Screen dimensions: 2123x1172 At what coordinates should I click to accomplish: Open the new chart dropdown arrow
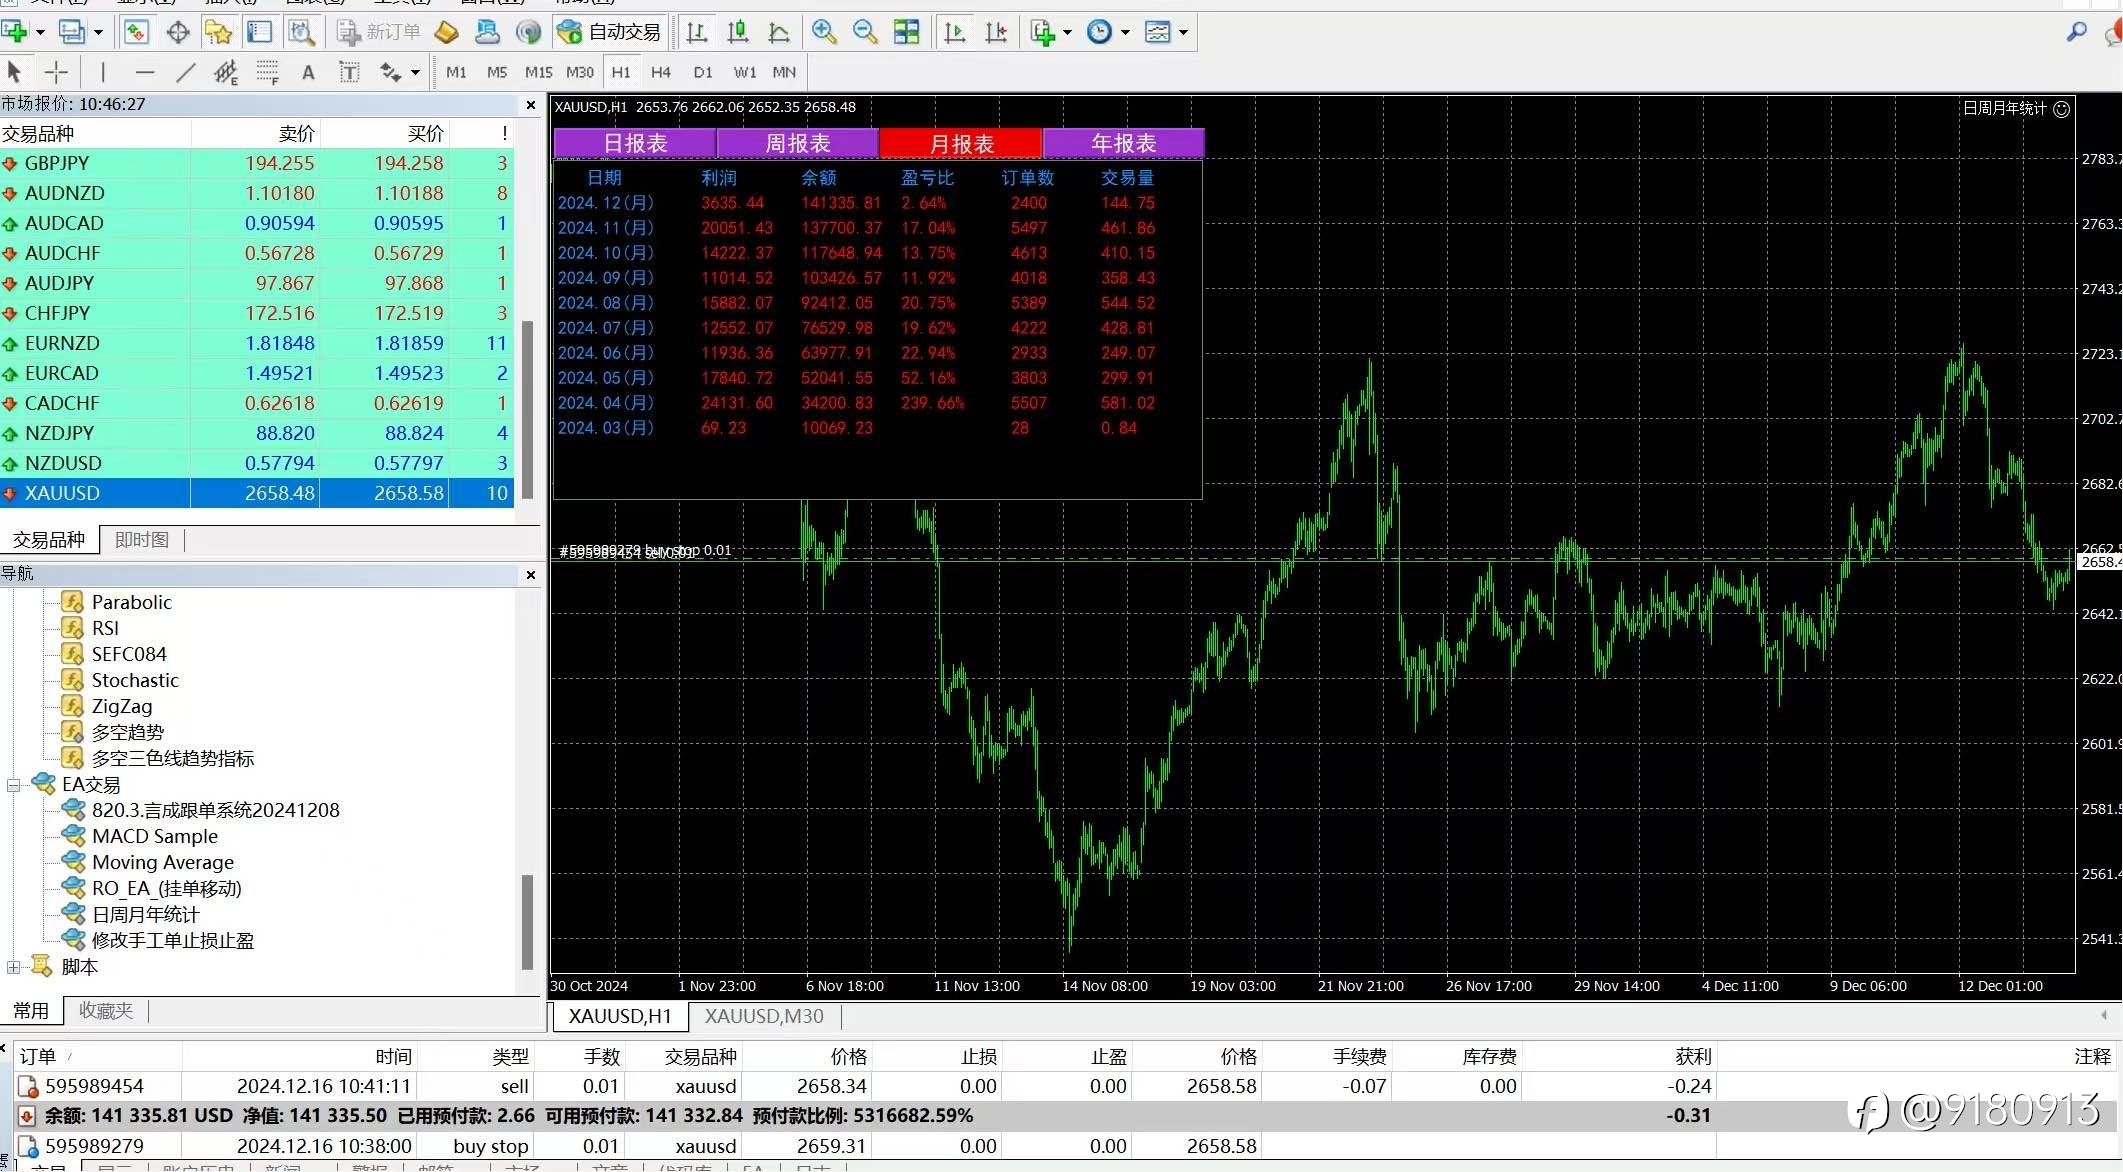click(x=40, y=32)
